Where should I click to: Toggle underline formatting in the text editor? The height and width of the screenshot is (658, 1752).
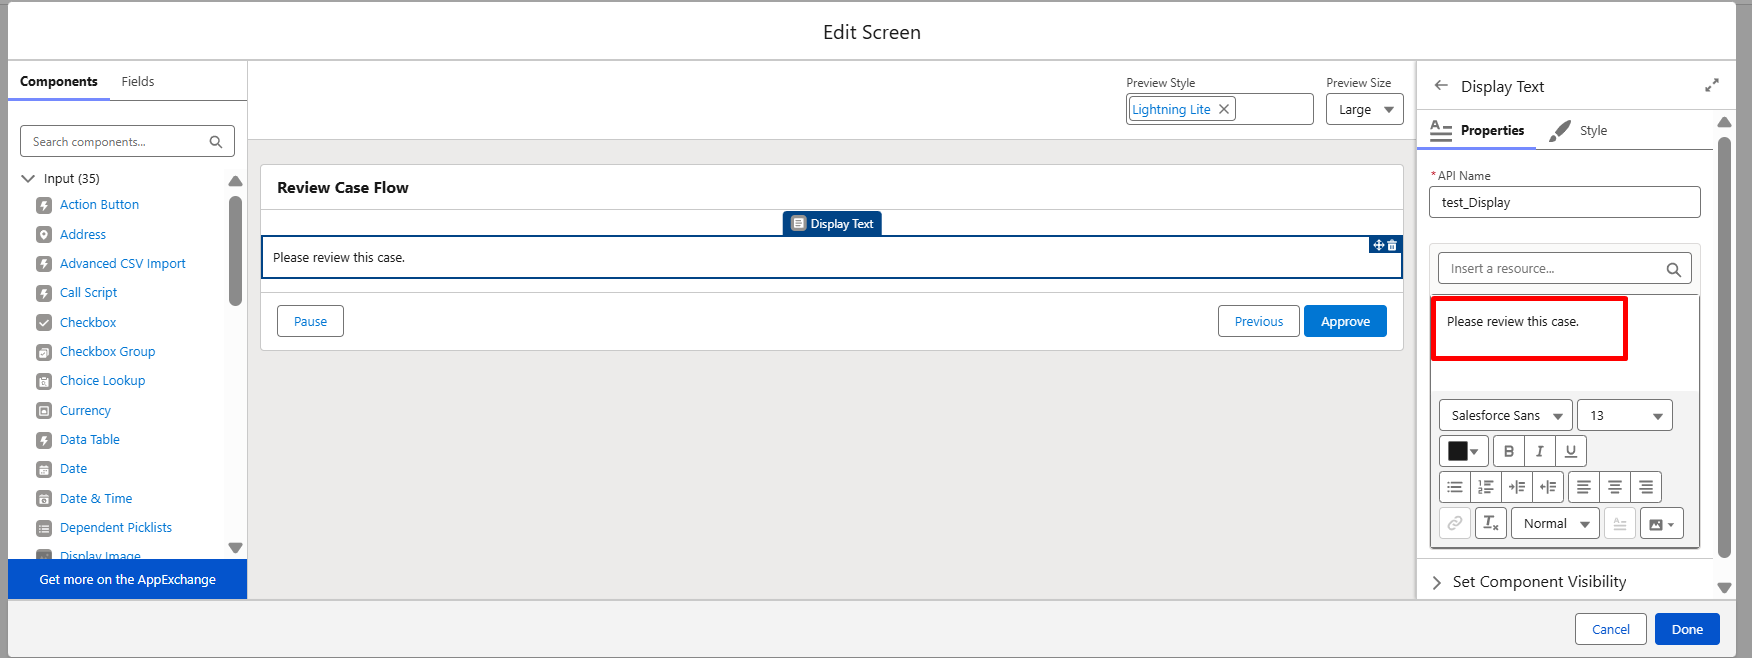point(1571,451)
